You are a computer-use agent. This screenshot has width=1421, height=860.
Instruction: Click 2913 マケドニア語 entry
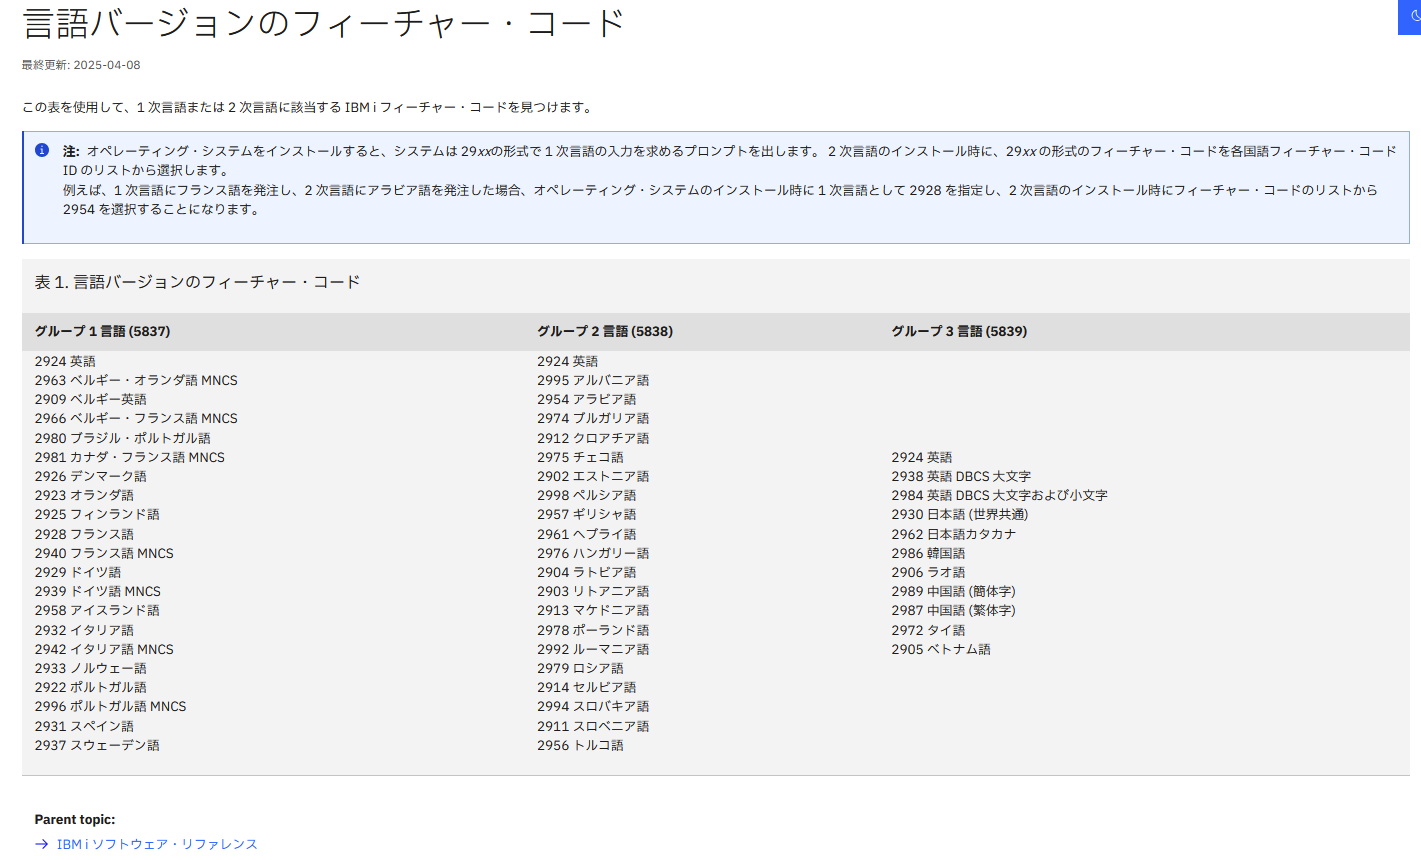593,610
